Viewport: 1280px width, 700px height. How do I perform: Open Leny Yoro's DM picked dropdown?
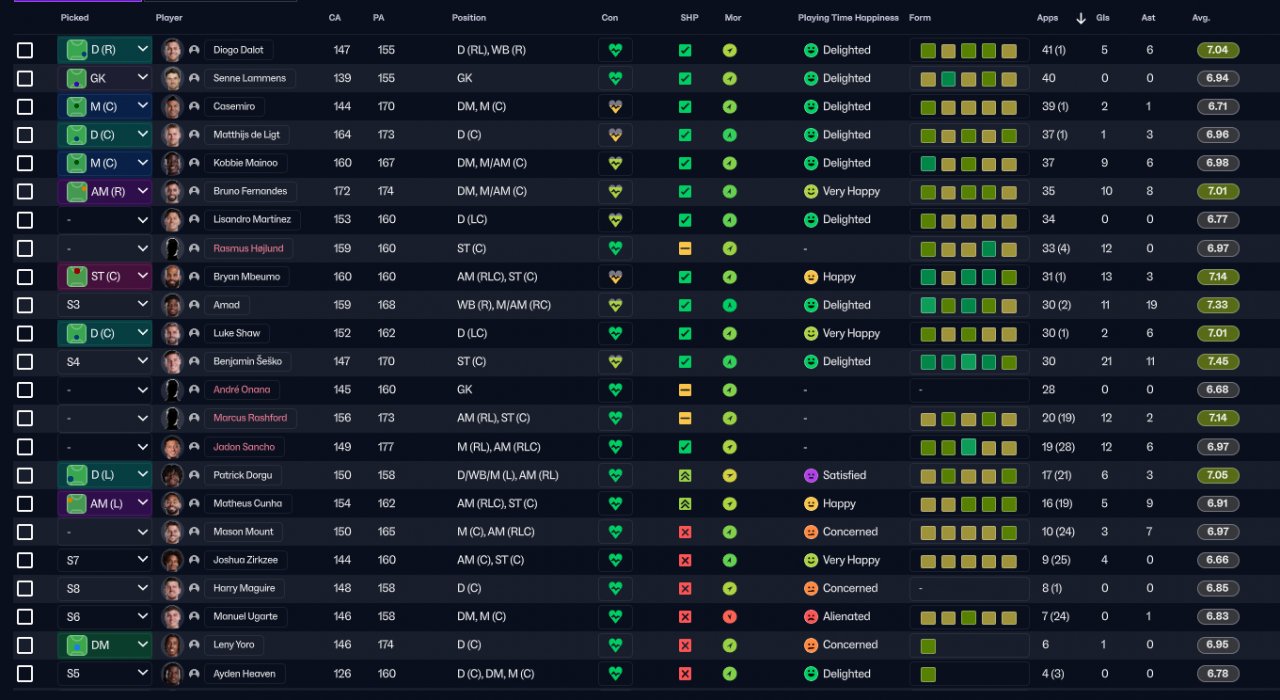click(x=105, y=645)
